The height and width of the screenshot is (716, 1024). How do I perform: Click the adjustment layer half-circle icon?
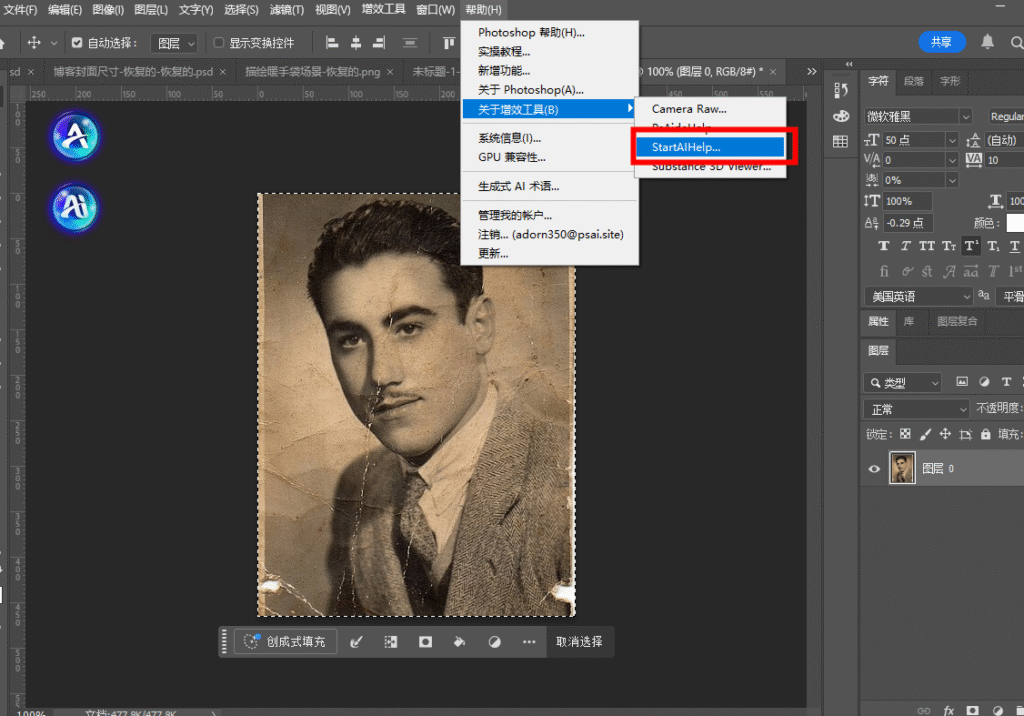click(x=494, y=642)
